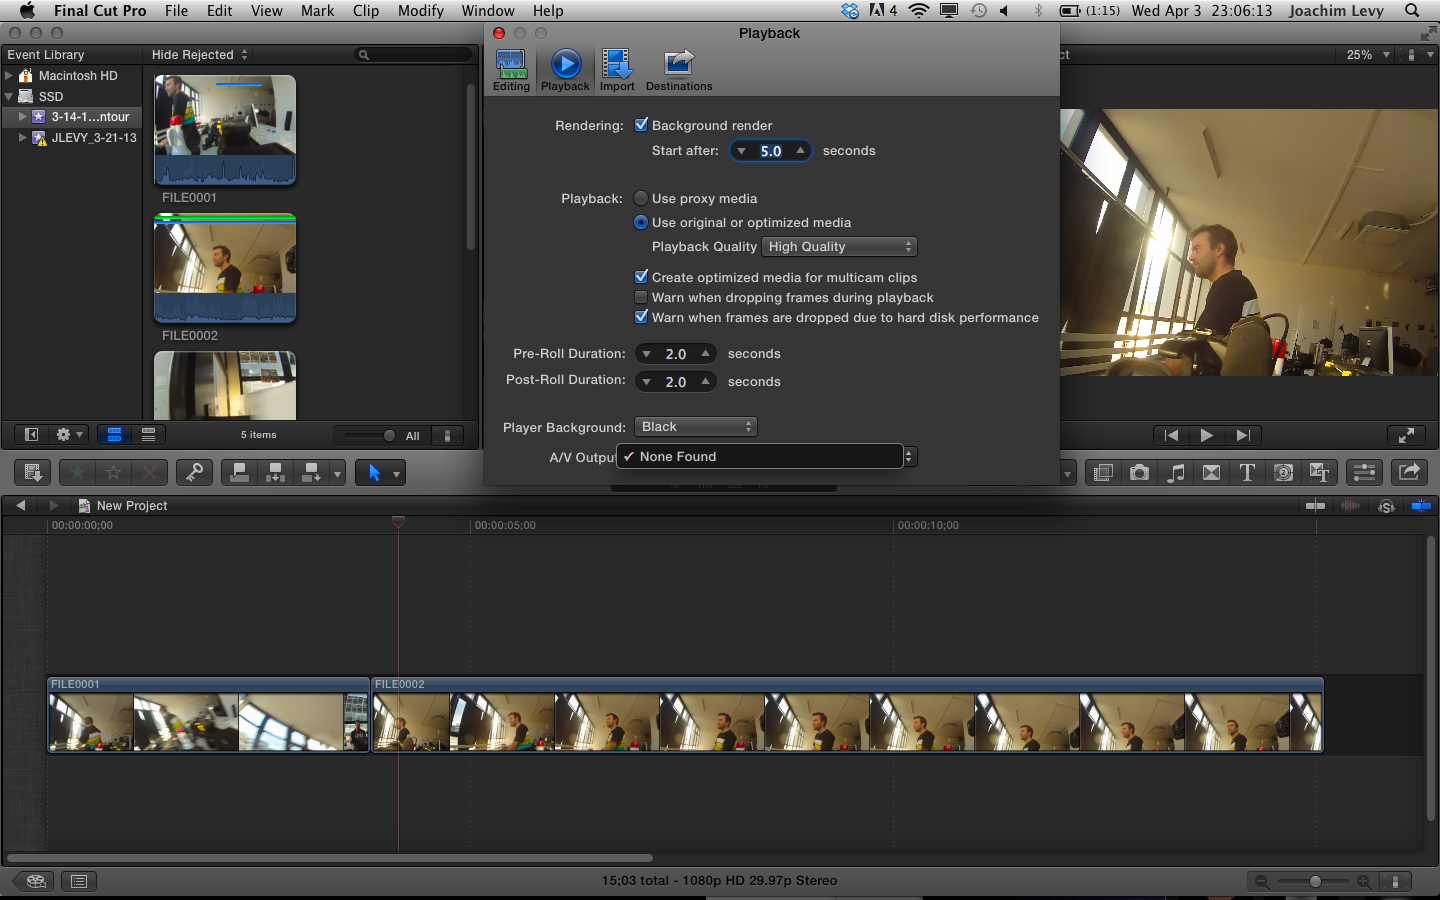Open the Window menu
The width and height of the screenshot is (1440, 900).
click(x=488, y=11)
